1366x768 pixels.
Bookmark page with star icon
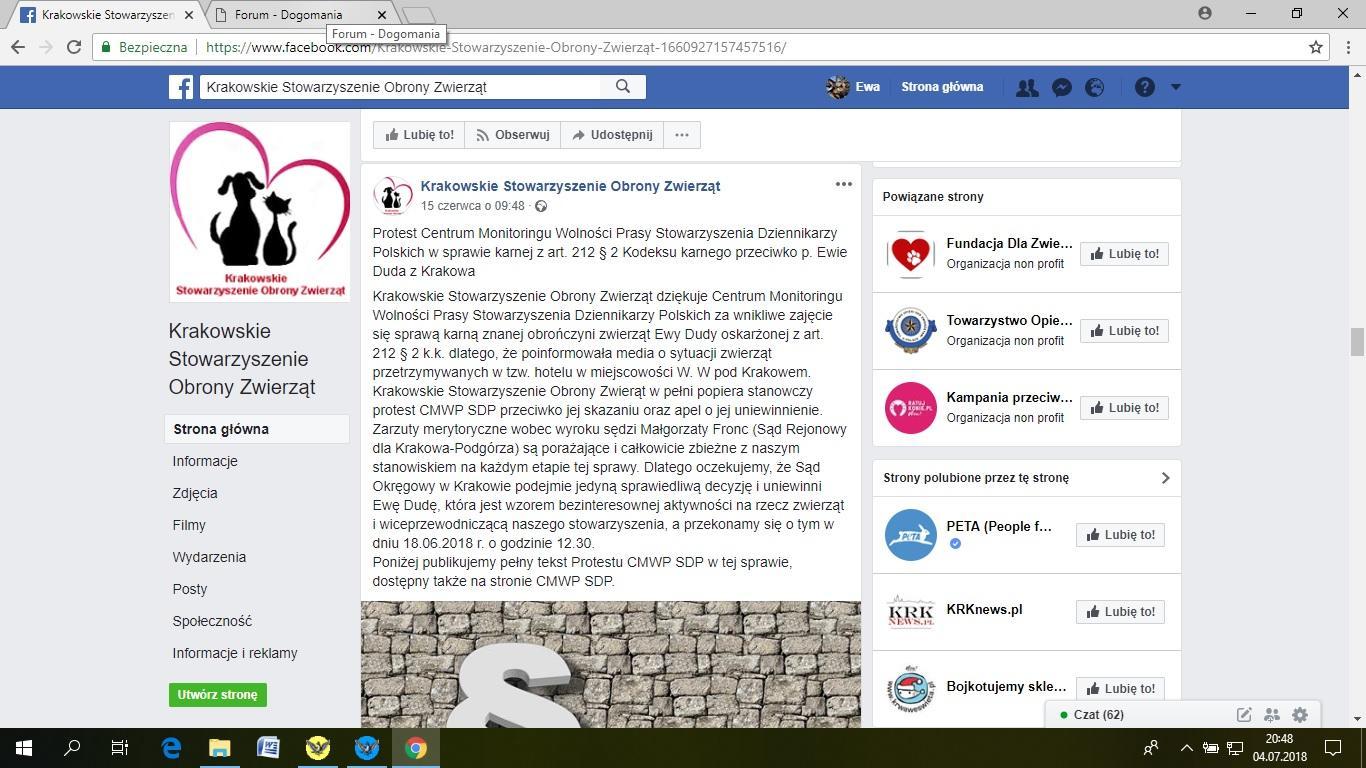1316,47
